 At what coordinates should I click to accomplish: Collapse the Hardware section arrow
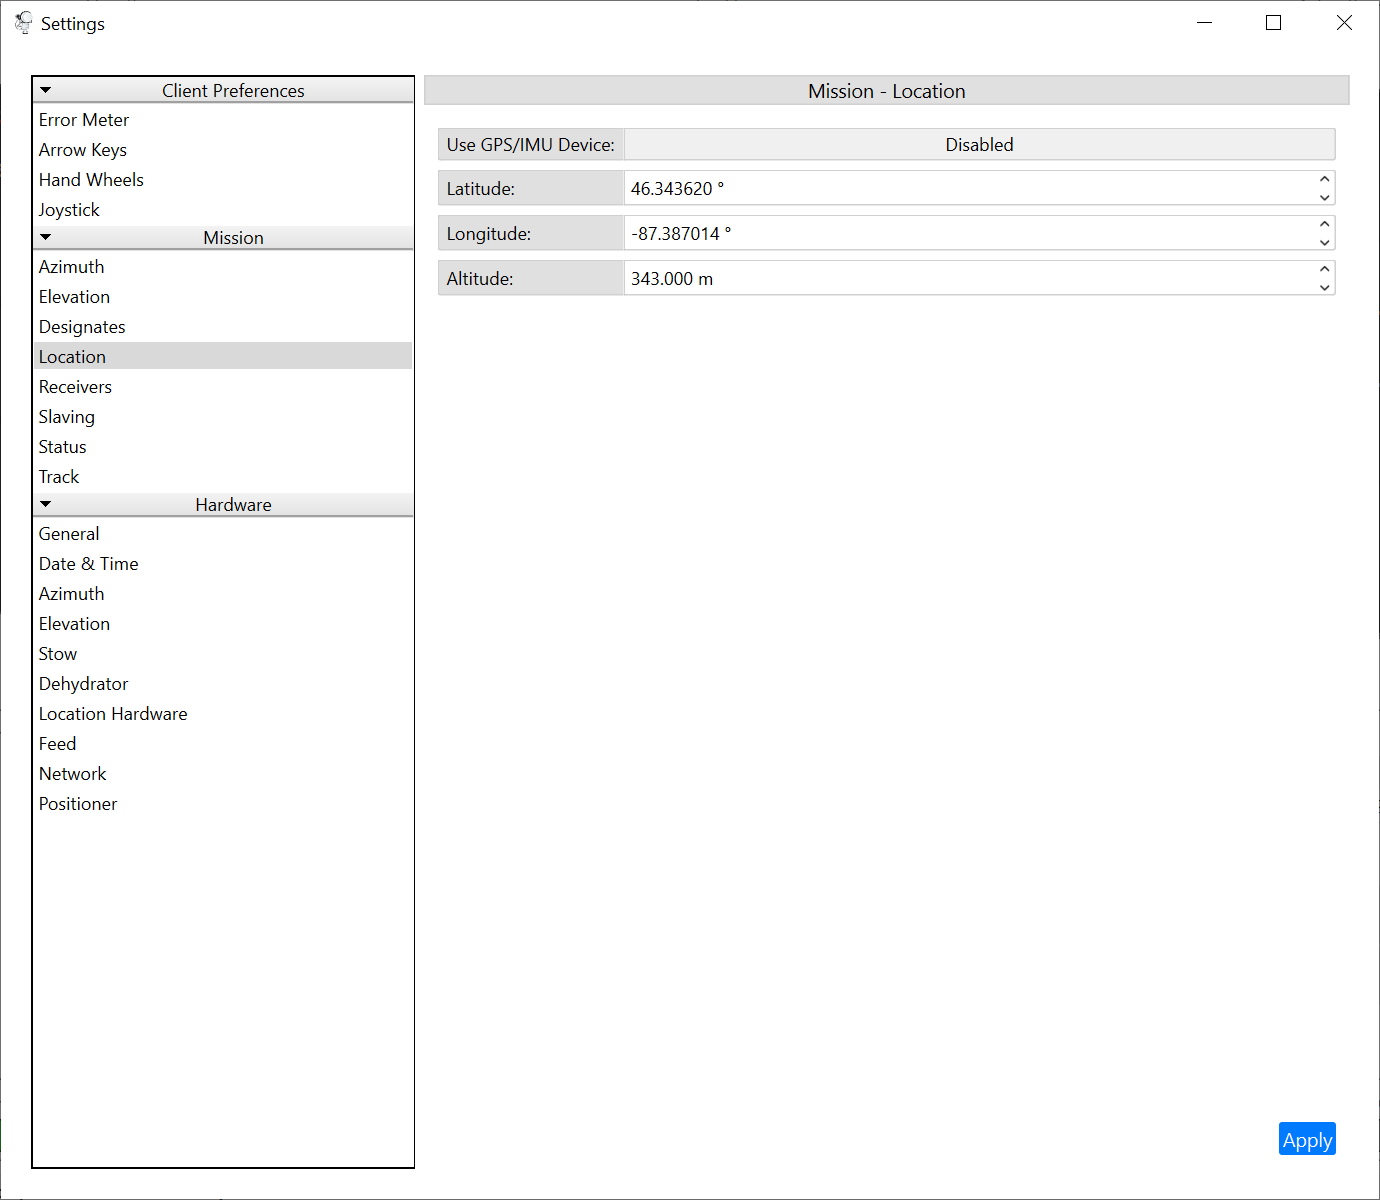(45, 504)
